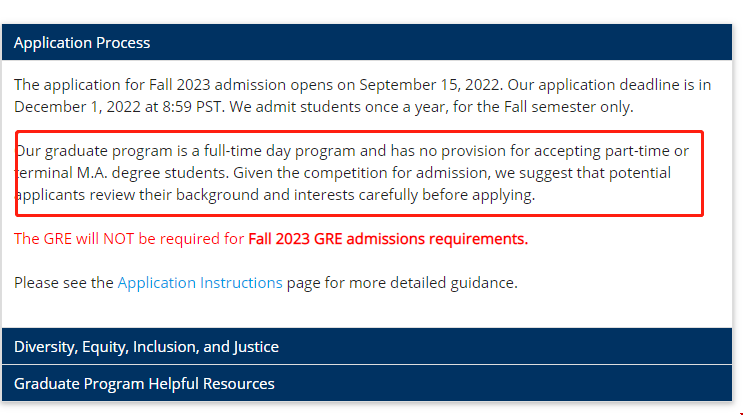Collapse the Application Process section header
Image resolution: width=743 pixels, height=415 pixels.
click(x=82, y=43)
